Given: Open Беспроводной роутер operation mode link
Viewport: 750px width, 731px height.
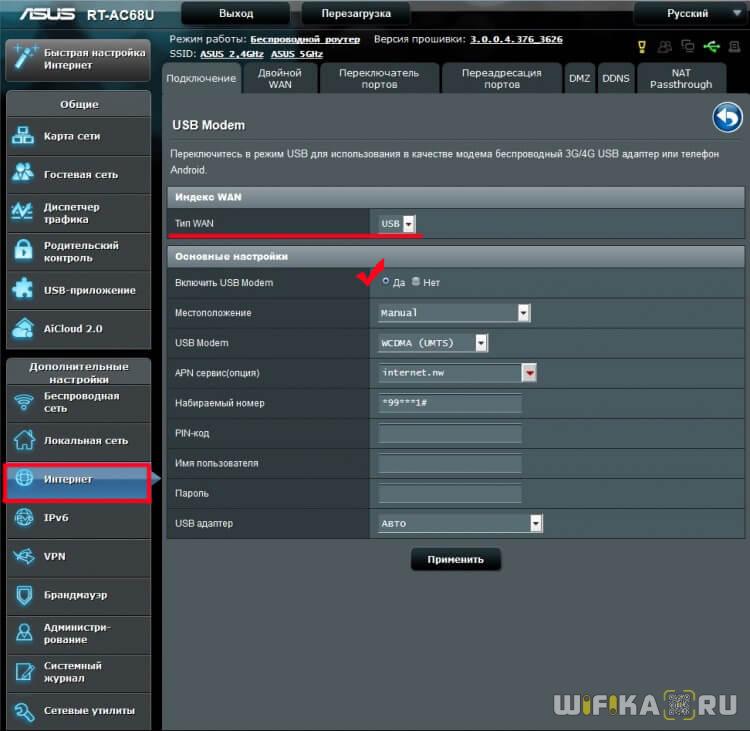Looking at the screenshot, I should click(x=305, y=39).
